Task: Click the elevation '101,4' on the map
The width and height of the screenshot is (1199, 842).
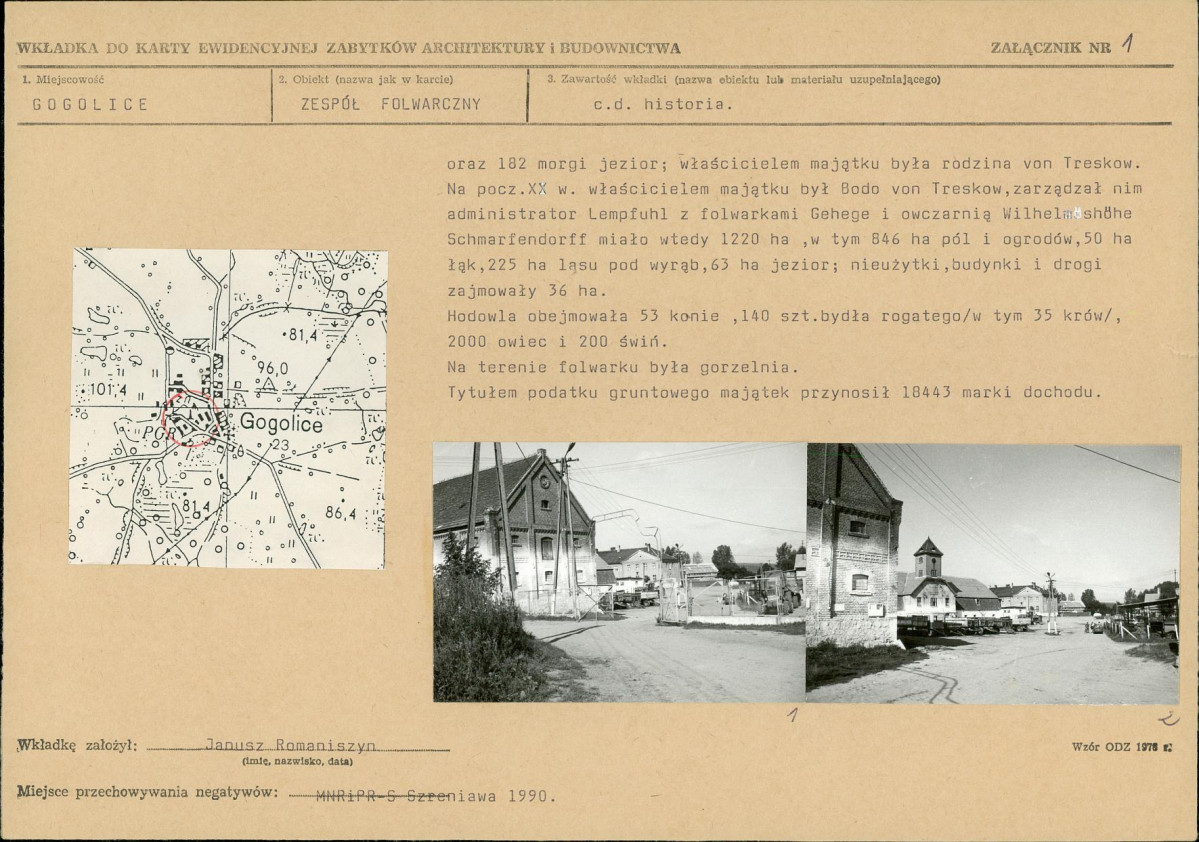Action: pyautogui.click(x=108, y=390)
